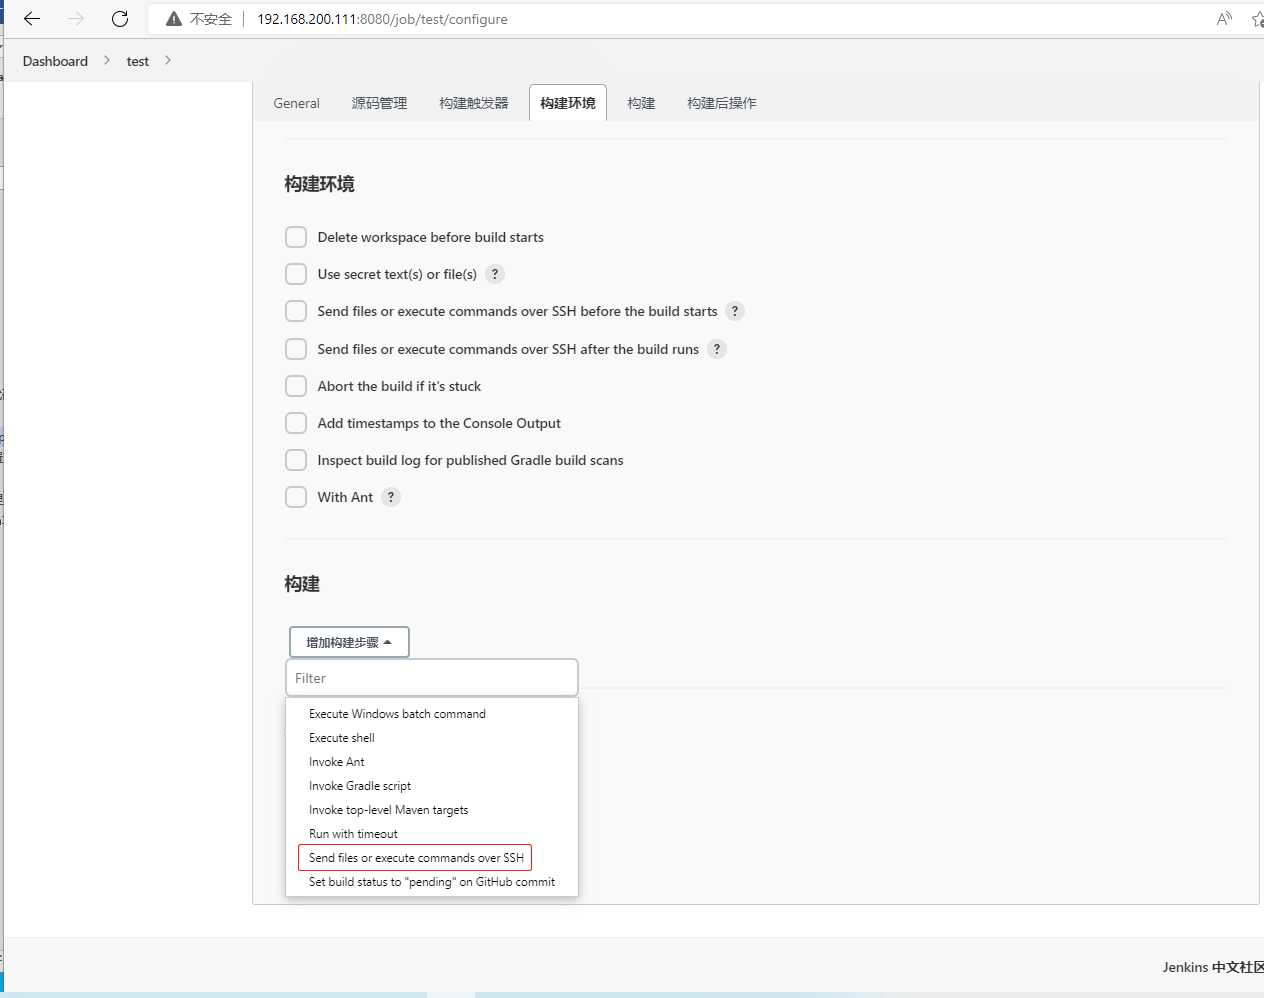Viewport: 1264px width, 998px height.
Task: Switch to the General tab
Action: coord(296,103)
